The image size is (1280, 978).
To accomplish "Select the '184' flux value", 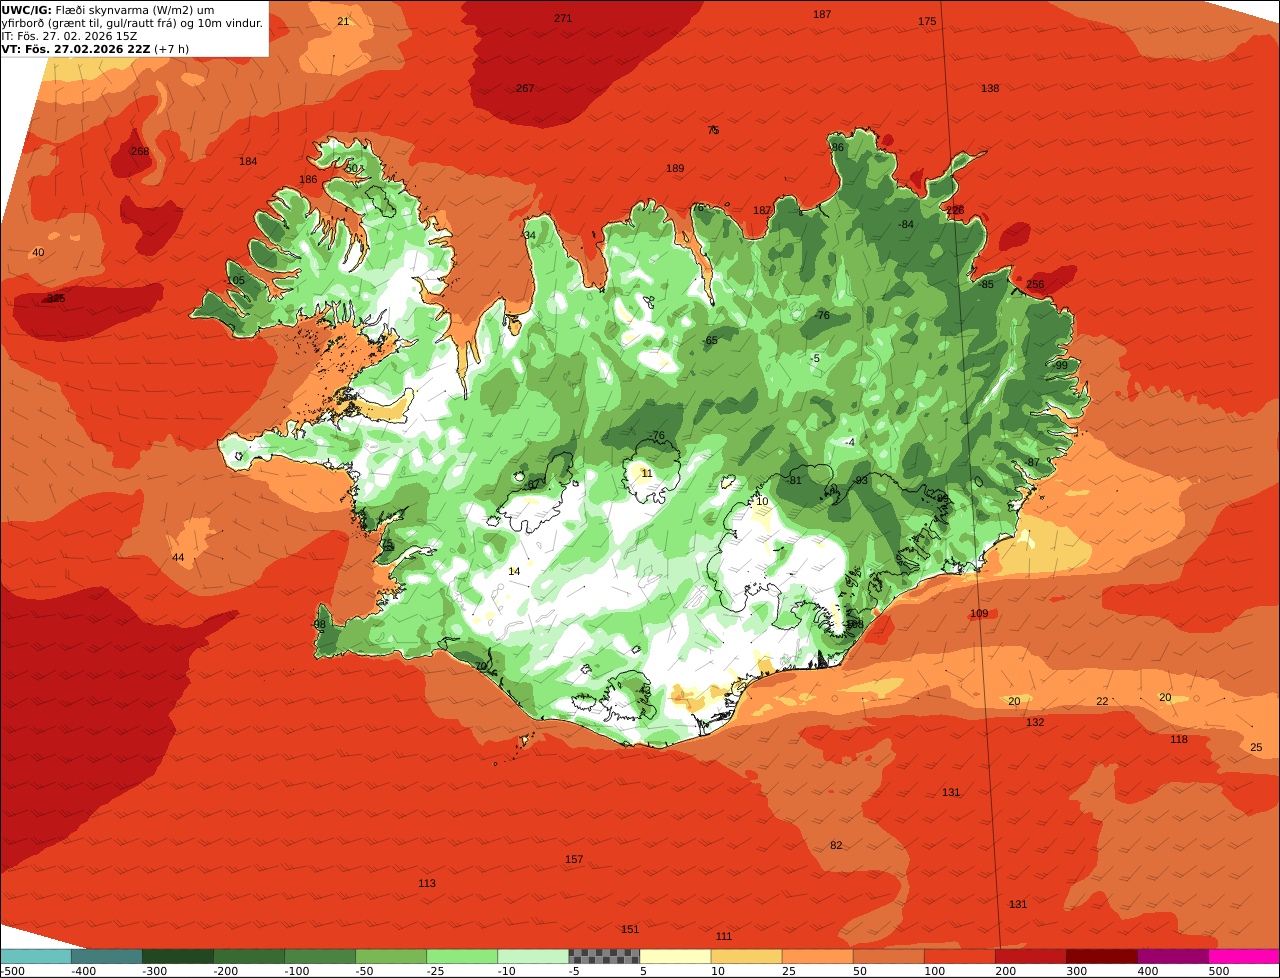I will (x=248, y=161).
